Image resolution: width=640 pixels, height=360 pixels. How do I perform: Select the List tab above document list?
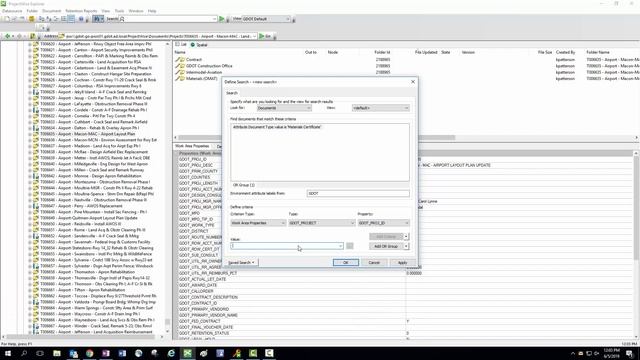tap(181, 44)
